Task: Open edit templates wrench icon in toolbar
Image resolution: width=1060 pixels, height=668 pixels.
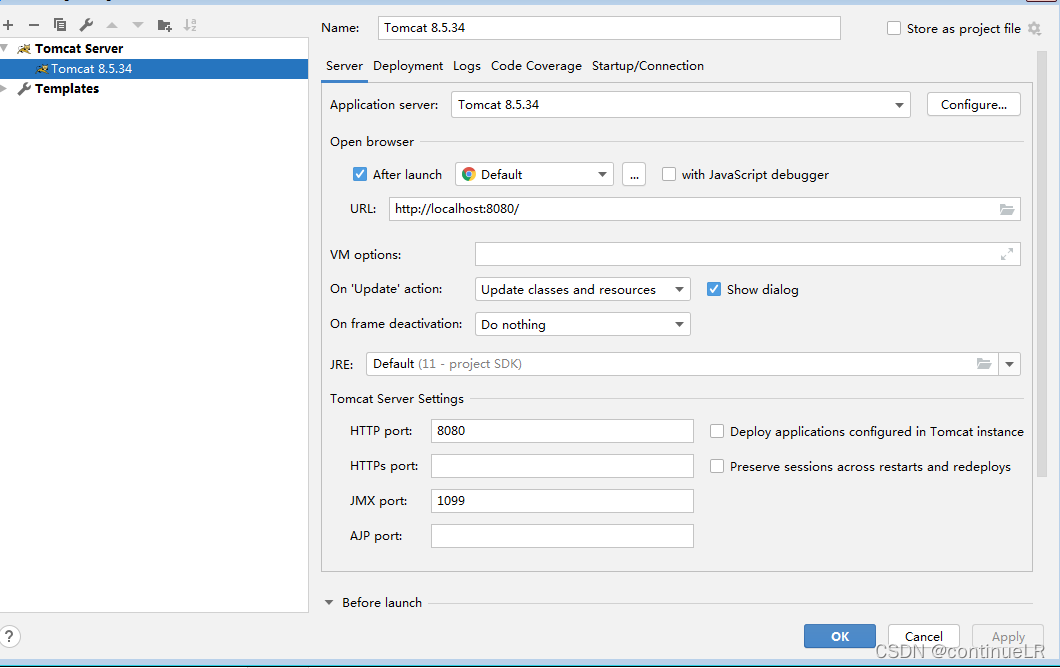Action: click(86, 25)
